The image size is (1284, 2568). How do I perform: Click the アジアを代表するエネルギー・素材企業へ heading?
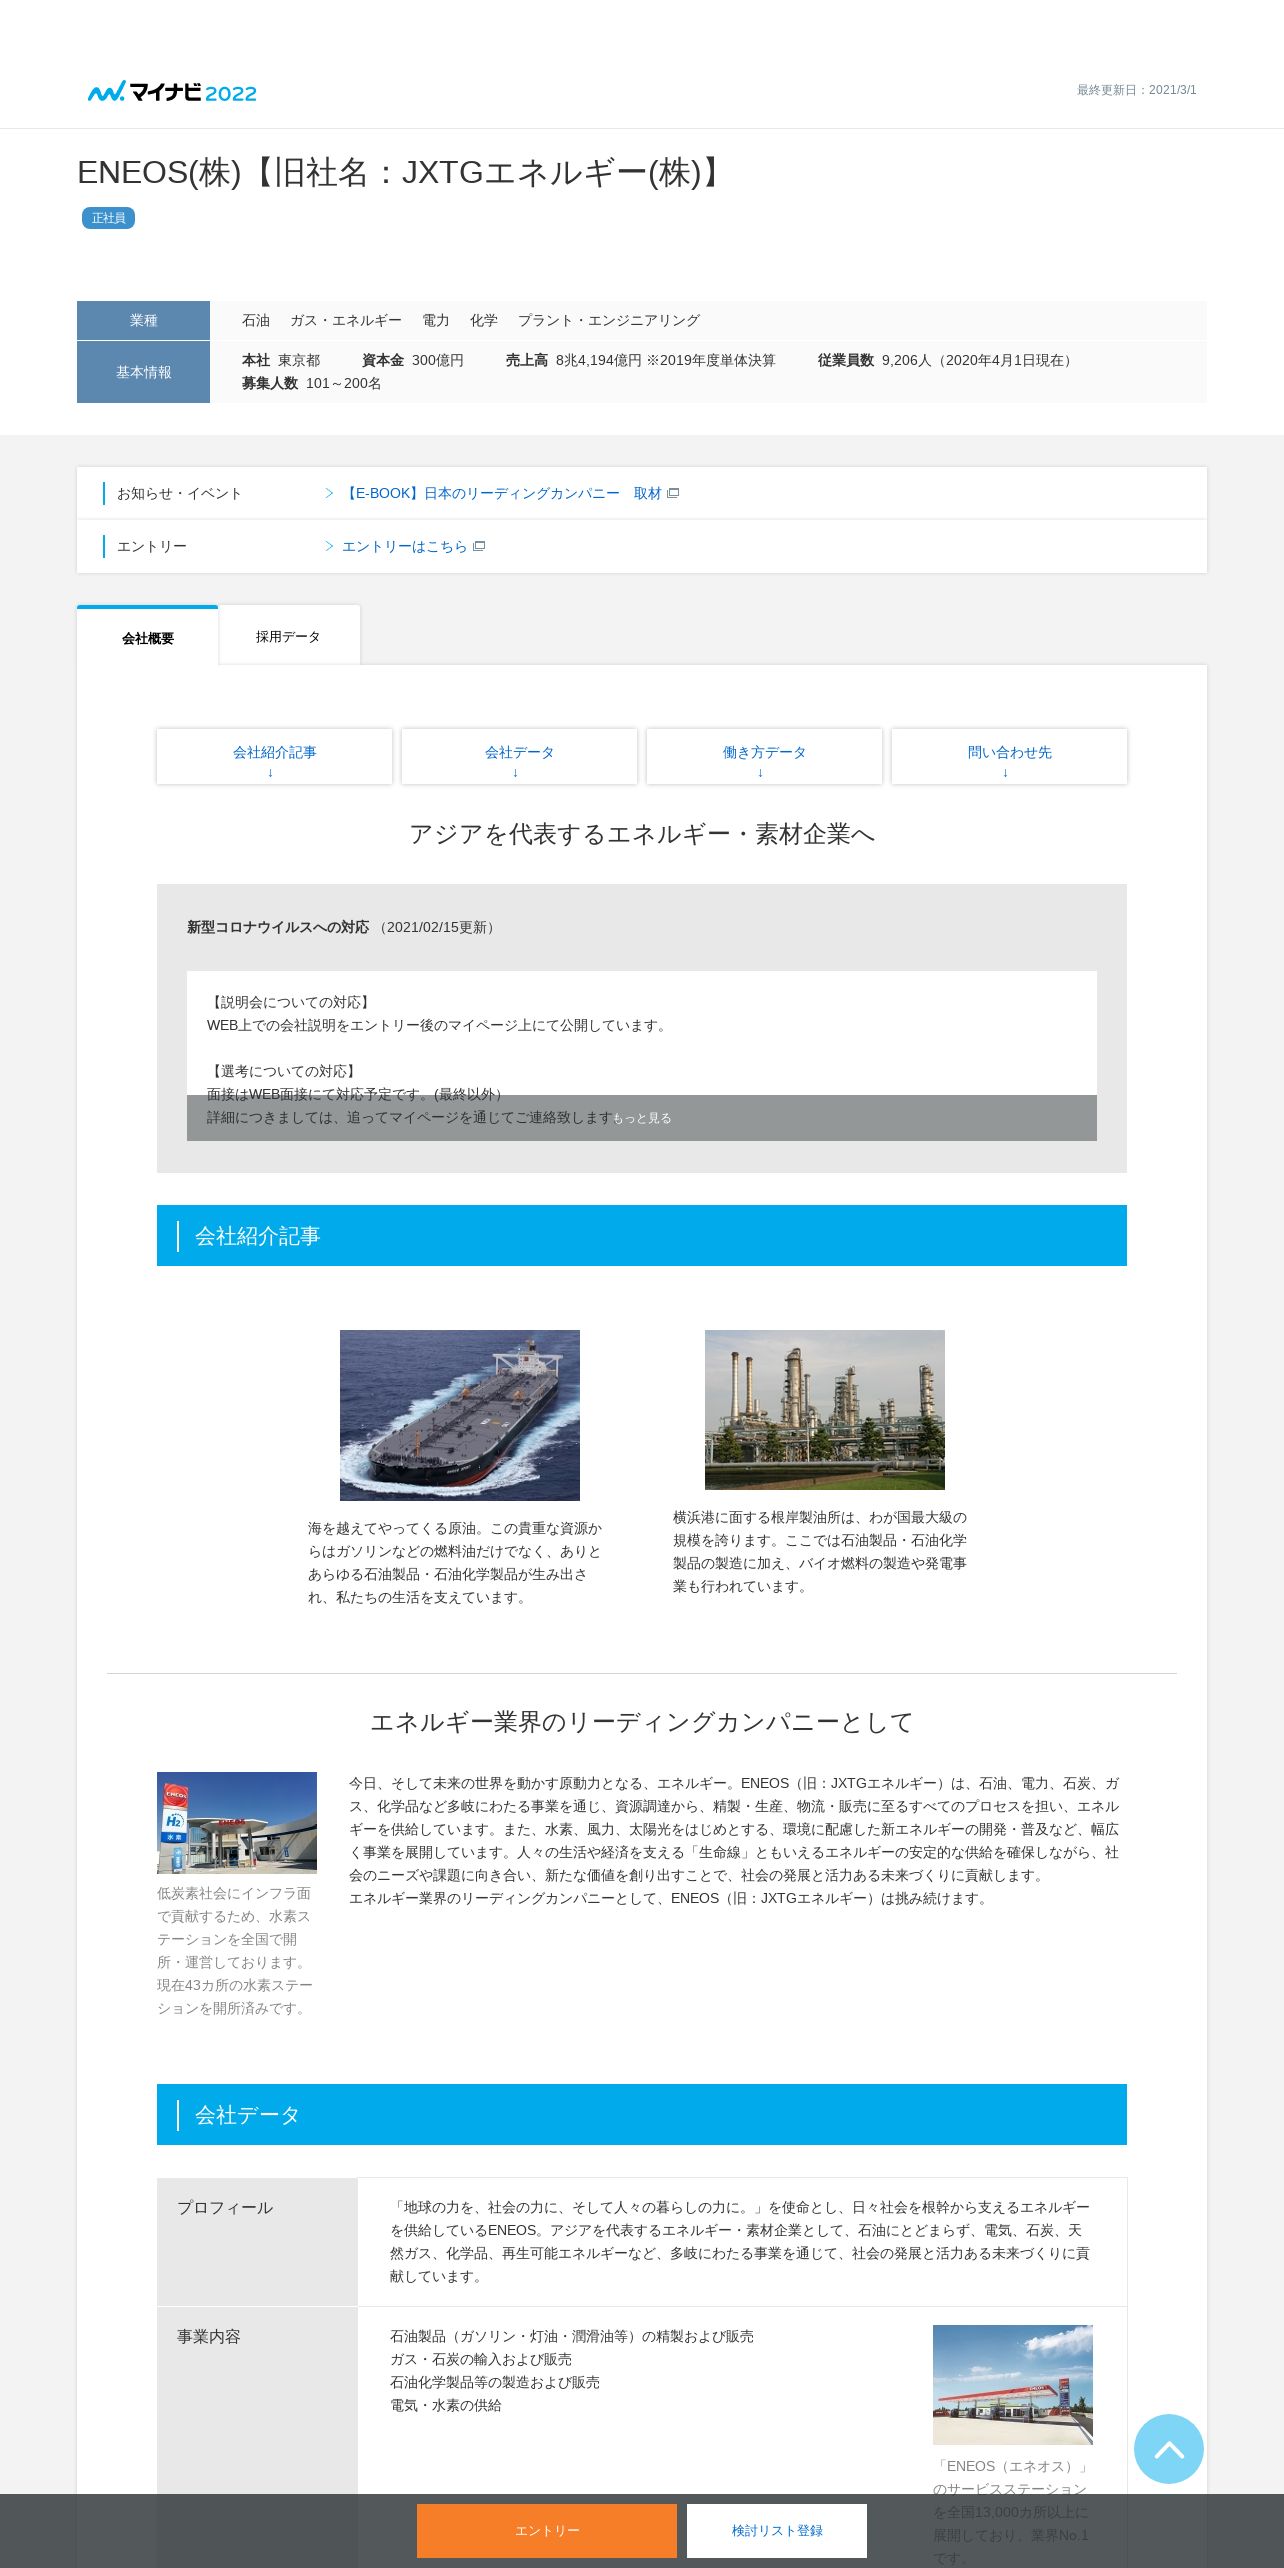642,834
